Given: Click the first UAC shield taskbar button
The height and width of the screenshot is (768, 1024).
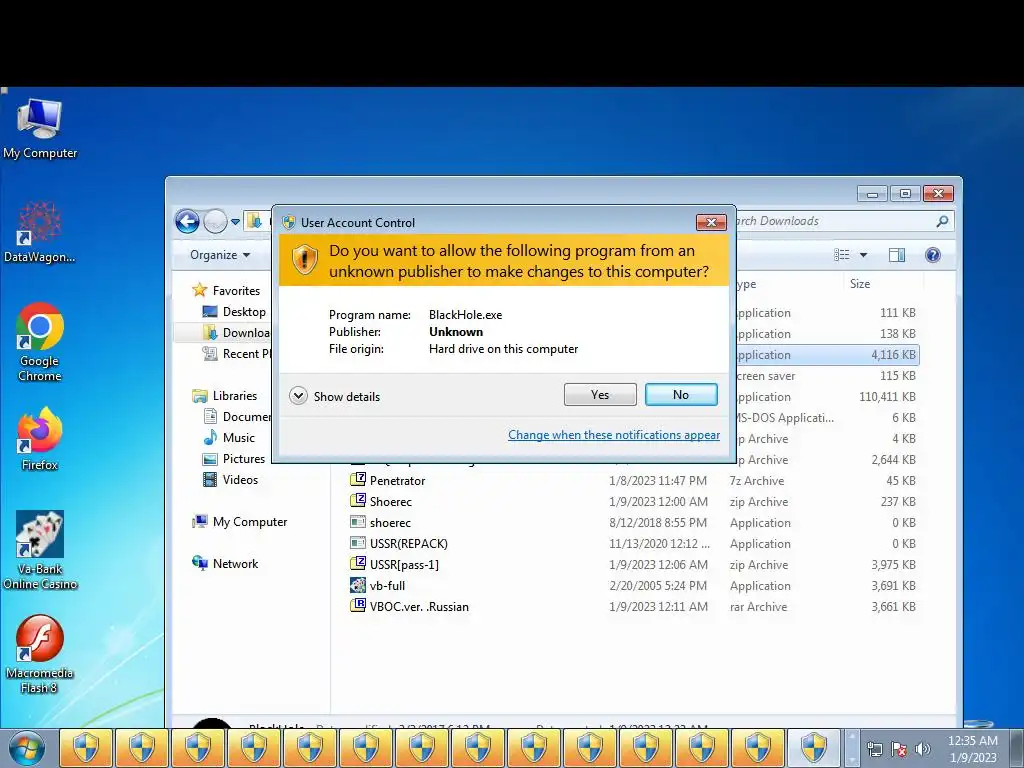Looking at the screenshot, I should point(86,748).
